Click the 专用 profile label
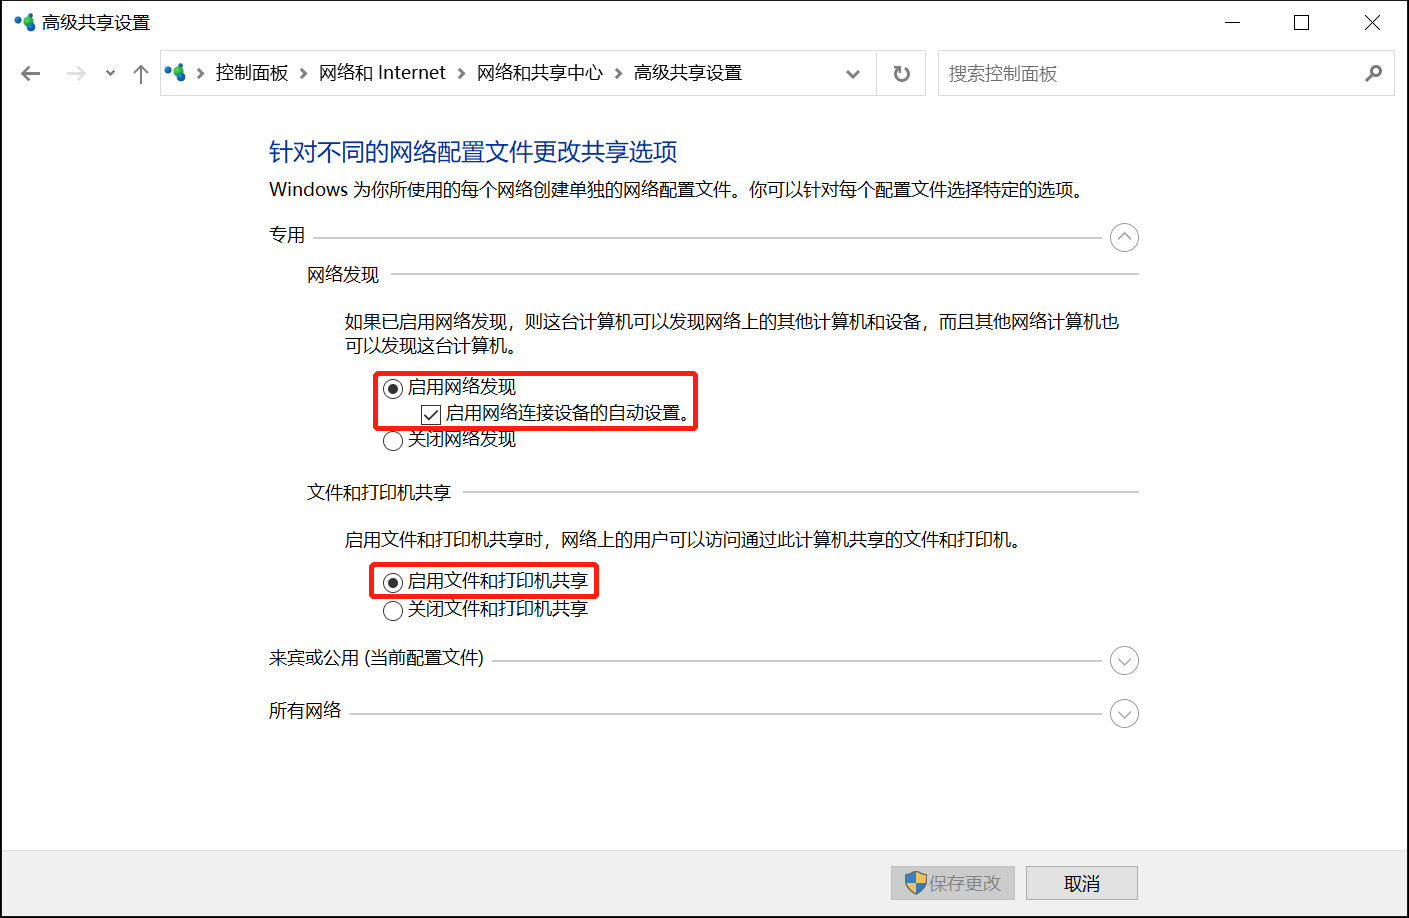The width and height of the screenshot is (1409, 918). [287, 235]
